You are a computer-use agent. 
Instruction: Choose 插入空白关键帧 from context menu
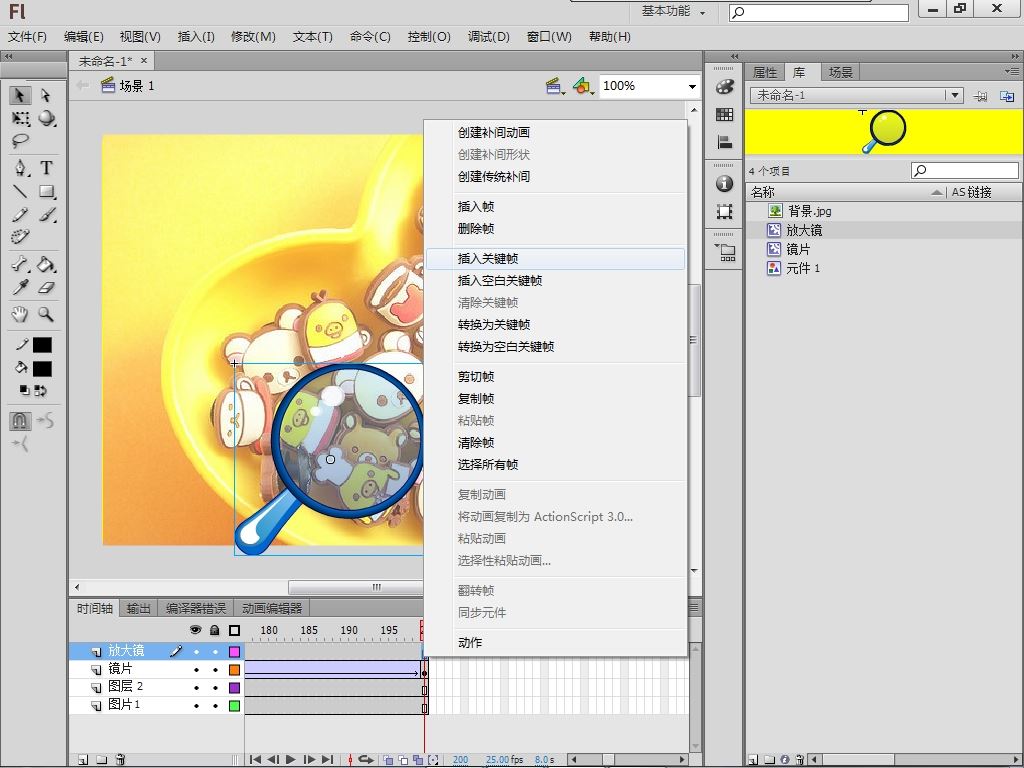556,281
